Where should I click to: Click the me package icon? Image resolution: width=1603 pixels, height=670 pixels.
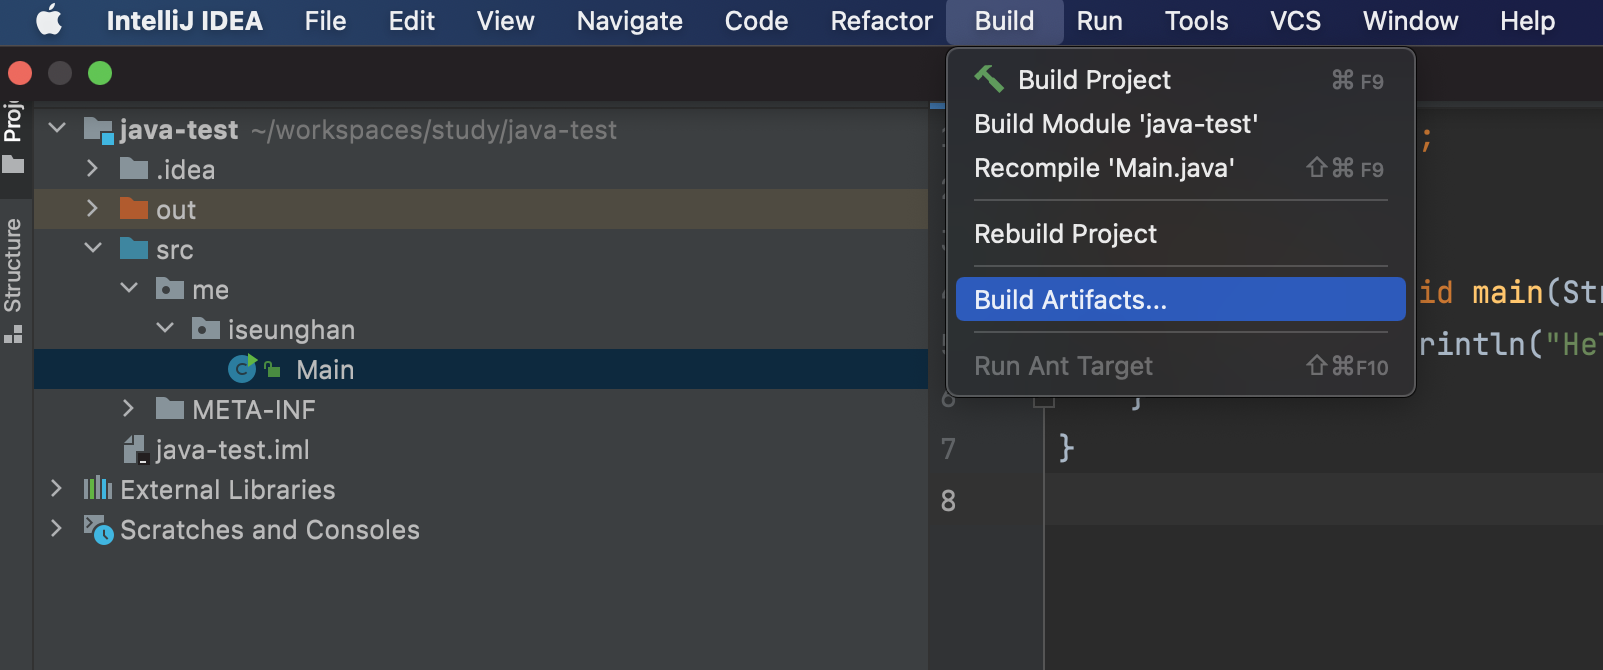170,289
